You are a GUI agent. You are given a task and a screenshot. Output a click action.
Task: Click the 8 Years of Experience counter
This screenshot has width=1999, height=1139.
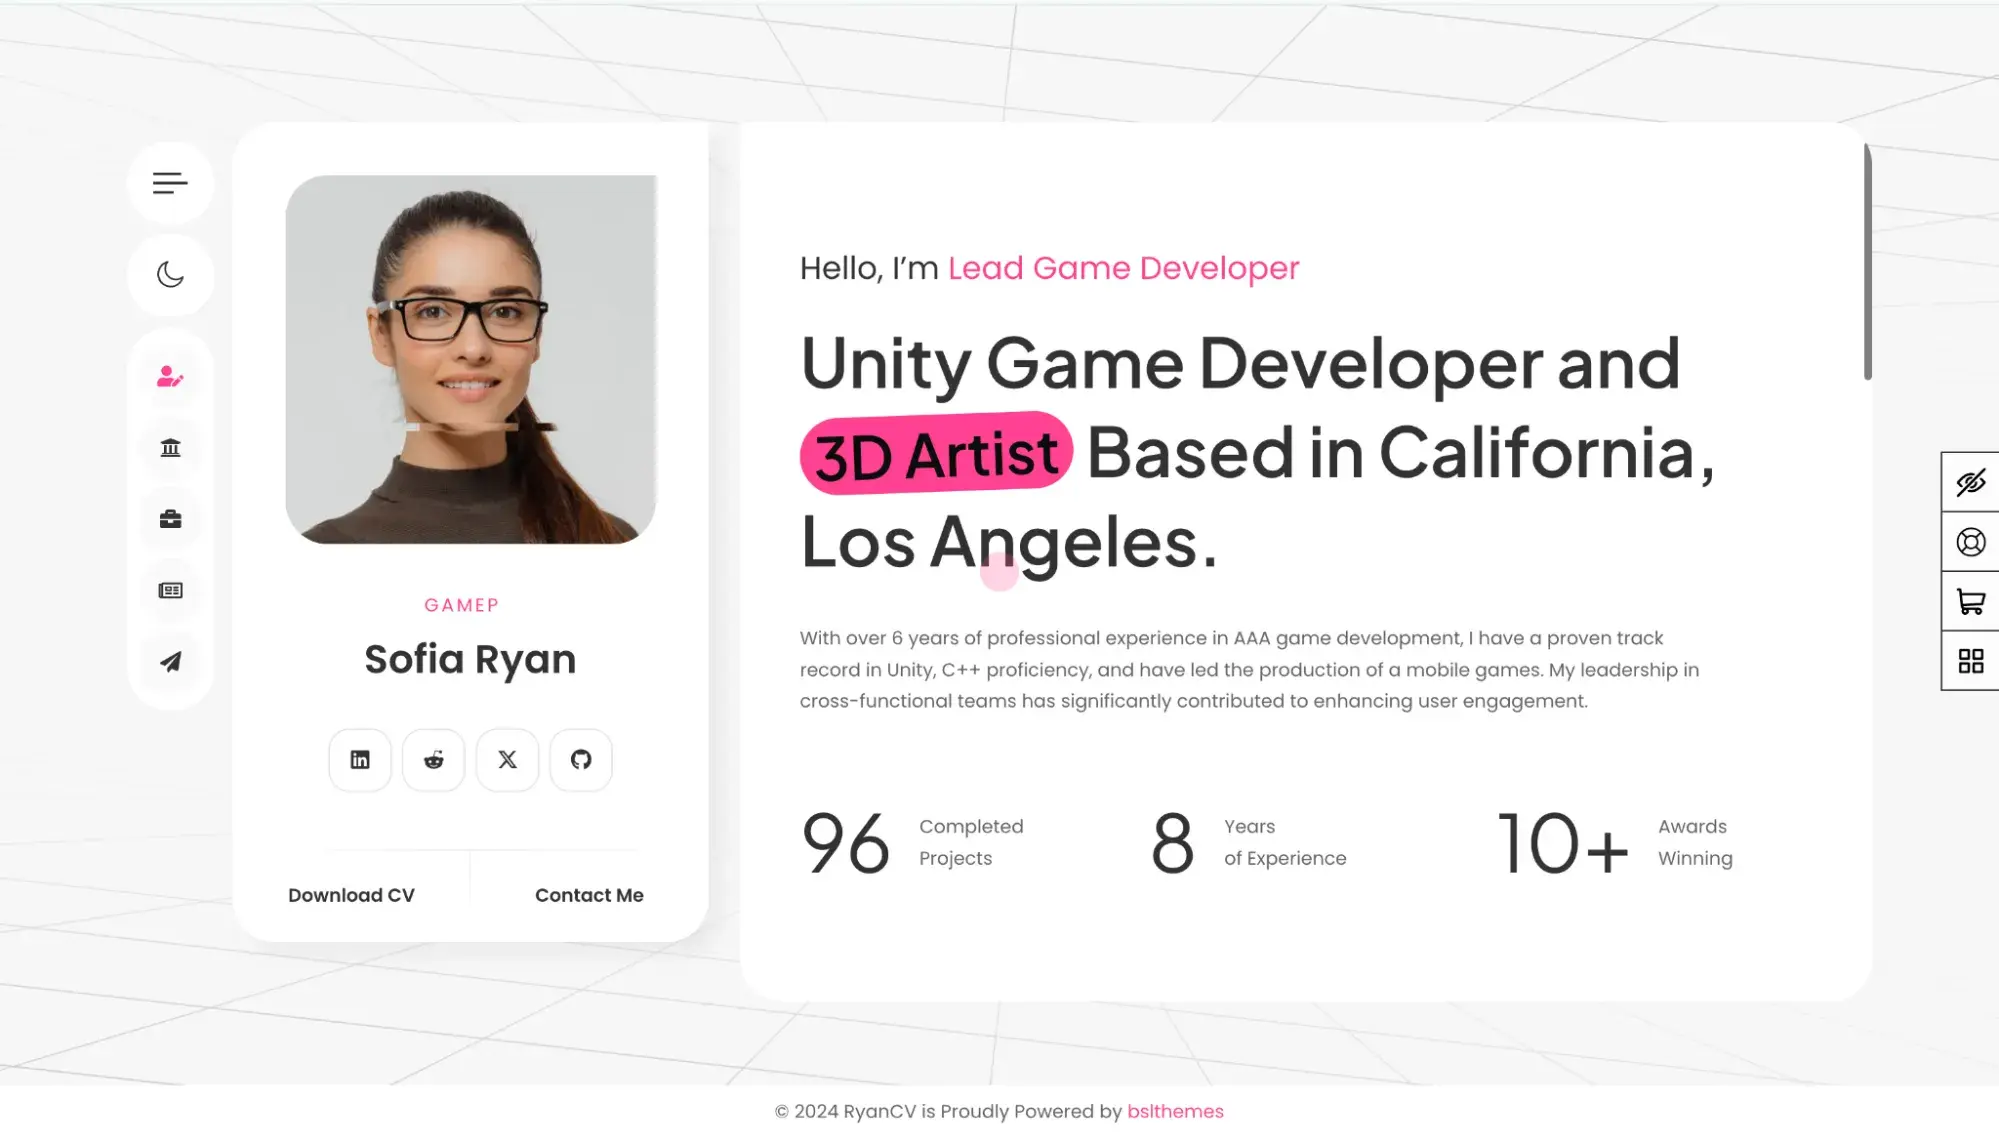click(x=1248, y=843)
